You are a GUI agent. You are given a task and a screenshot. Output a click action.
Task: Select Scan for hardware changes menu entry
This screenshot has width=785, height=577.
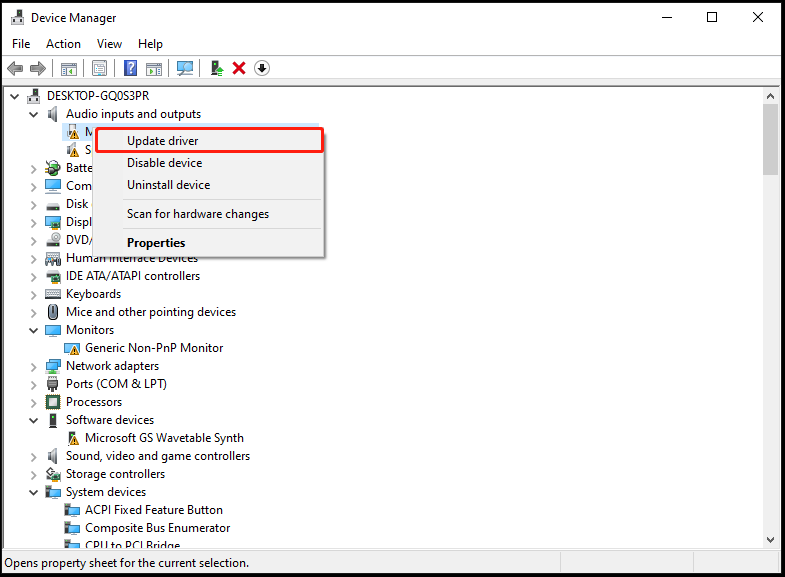coord(209,214)
